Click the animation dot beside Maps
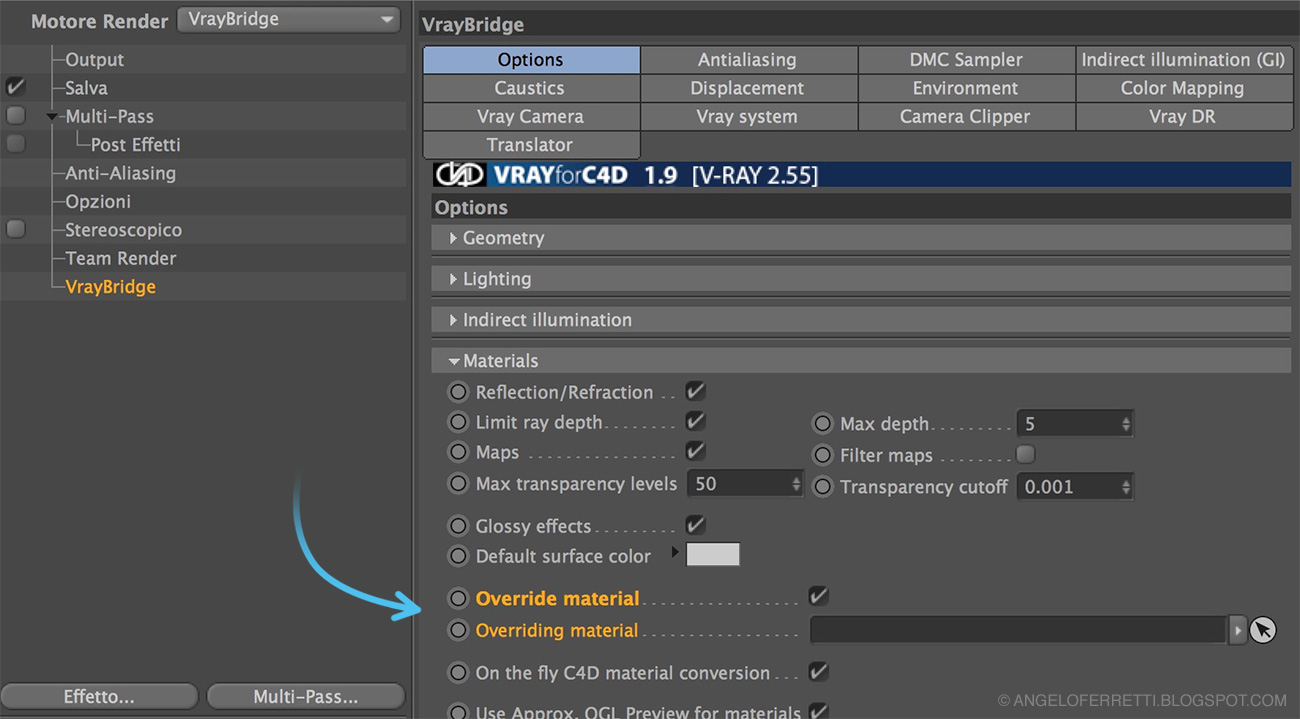 [458, 452]
